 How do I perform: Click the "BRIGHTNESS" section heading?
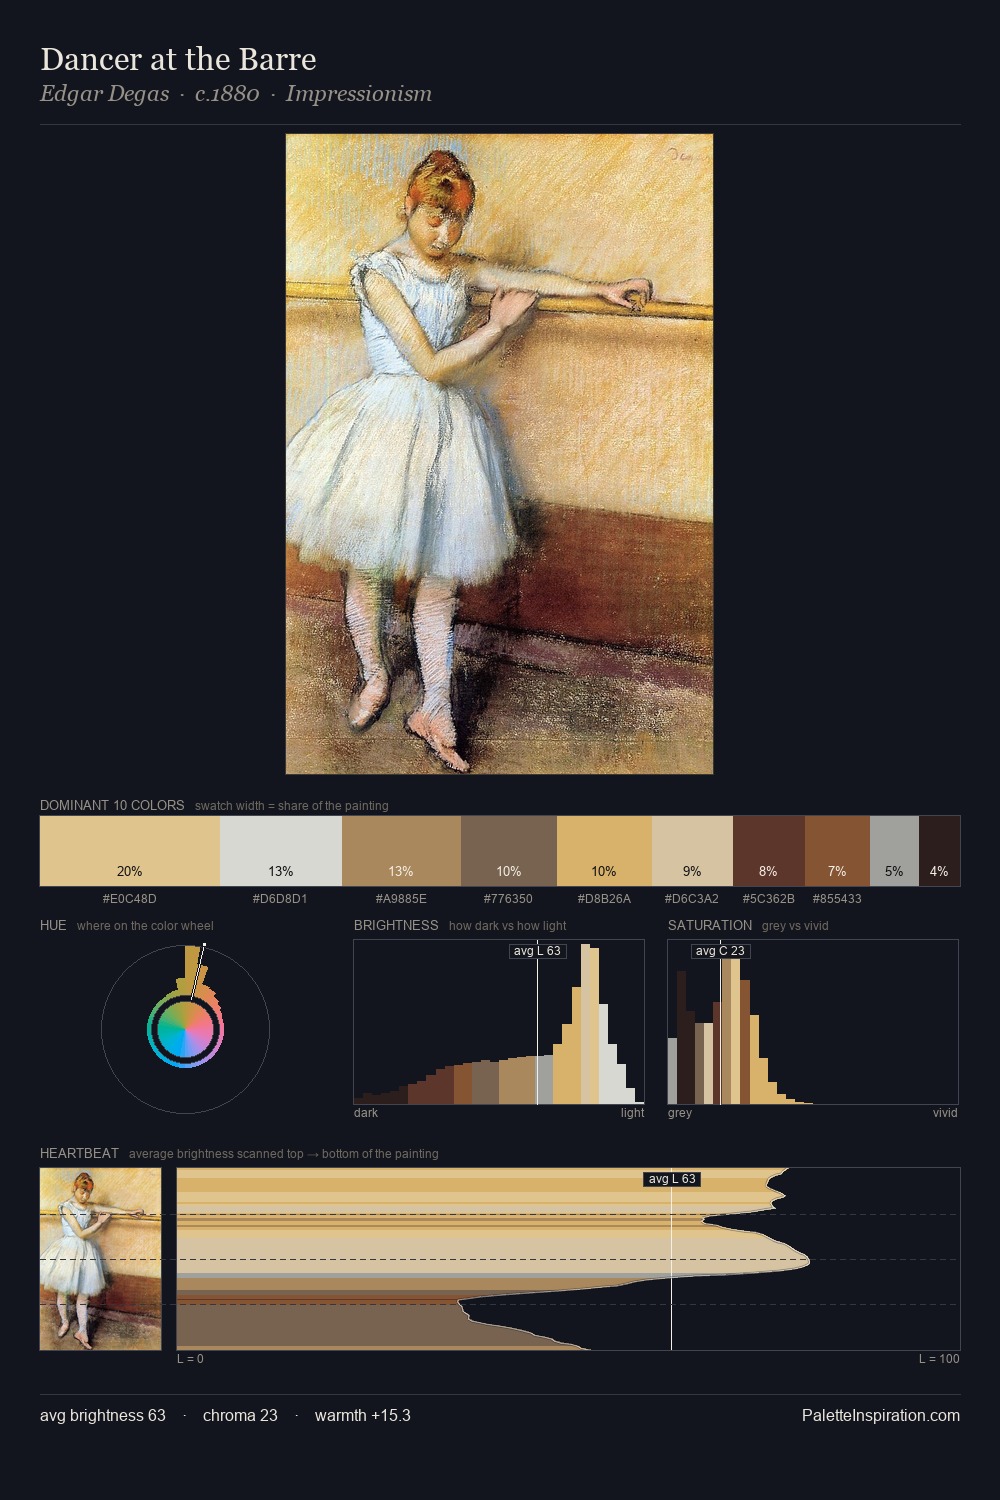pyautogui.click(x=396, y=925)
